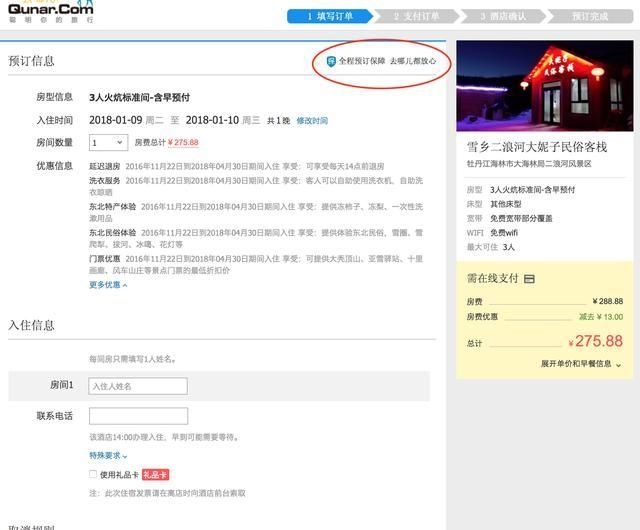The width and height of the screenshot is (640, 530).
Task: Click the 修改时间 link
Action: tap(312, 121)
